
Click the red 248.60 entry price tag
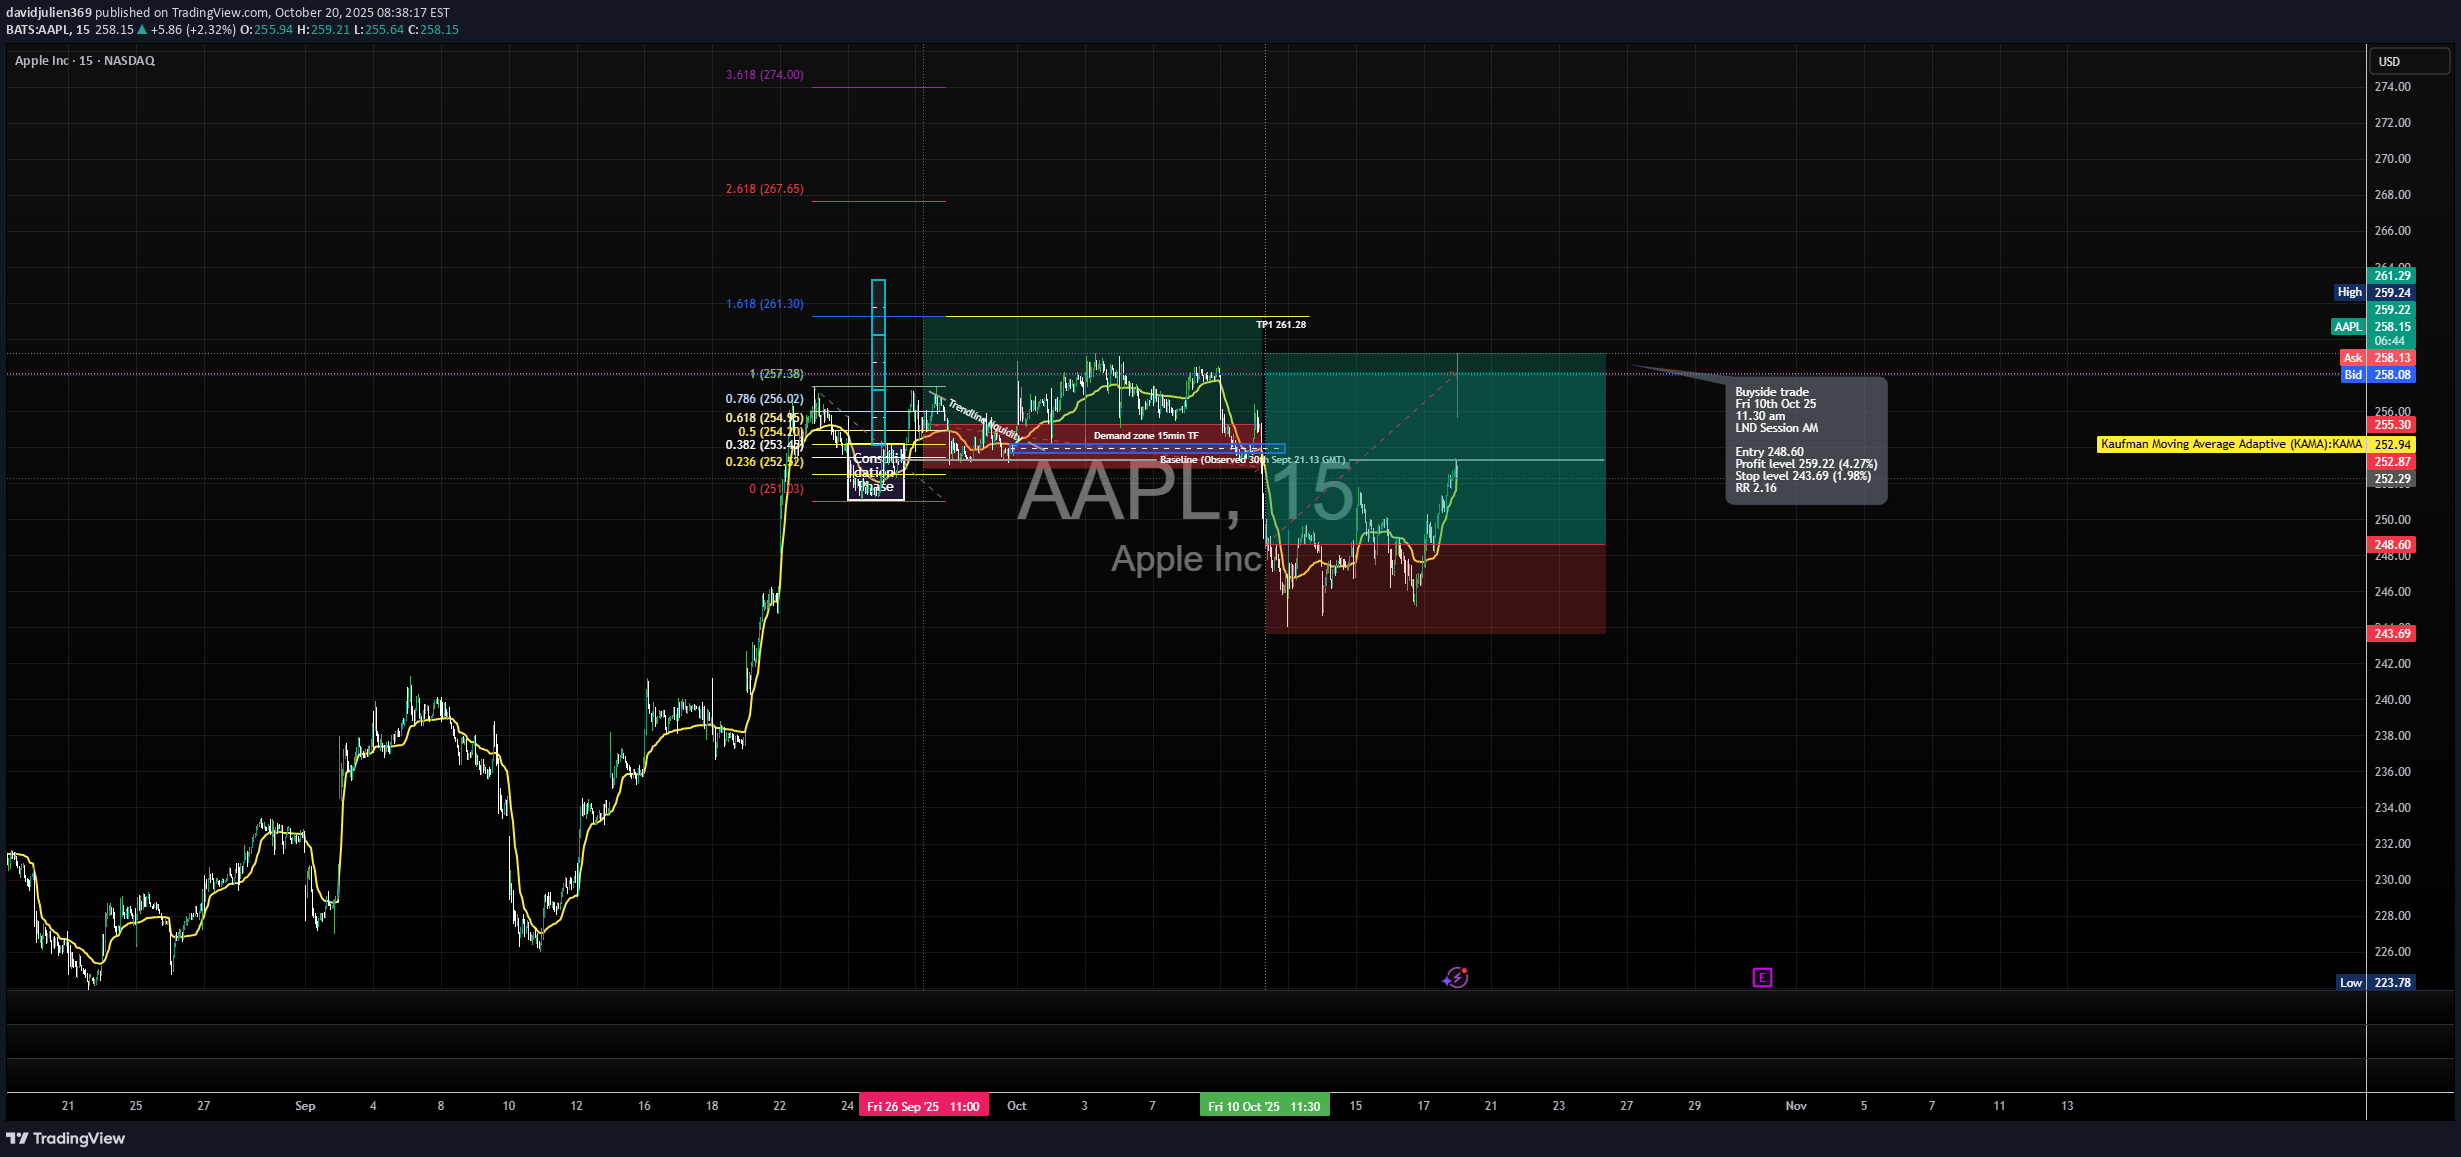click(2391, 545)
